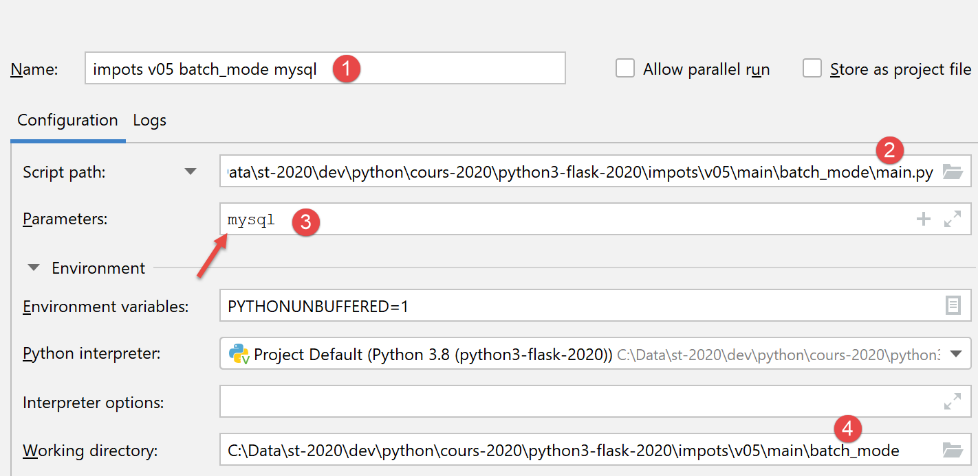The image size is (978, 476).
Task: Click the plus icon in Parameters field
Action: [x=924, y=219]
